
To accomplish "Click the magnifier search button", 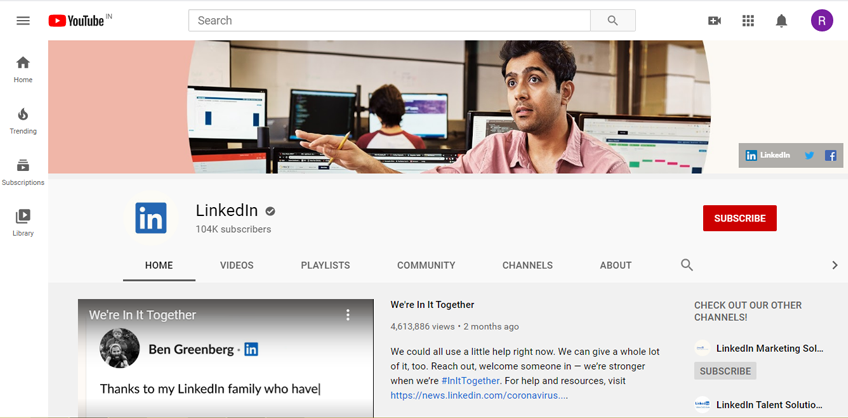I will coord(613,21).
